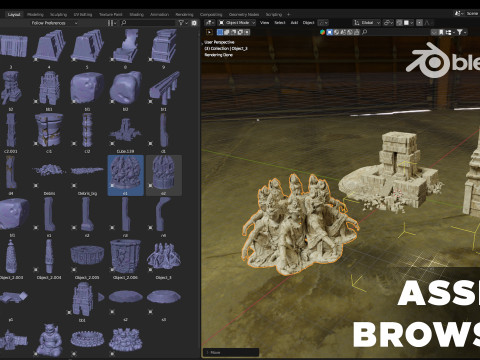
Task: Click the scene browse icon near Scene
Action: pyautogui.click(x=459, y=13)
